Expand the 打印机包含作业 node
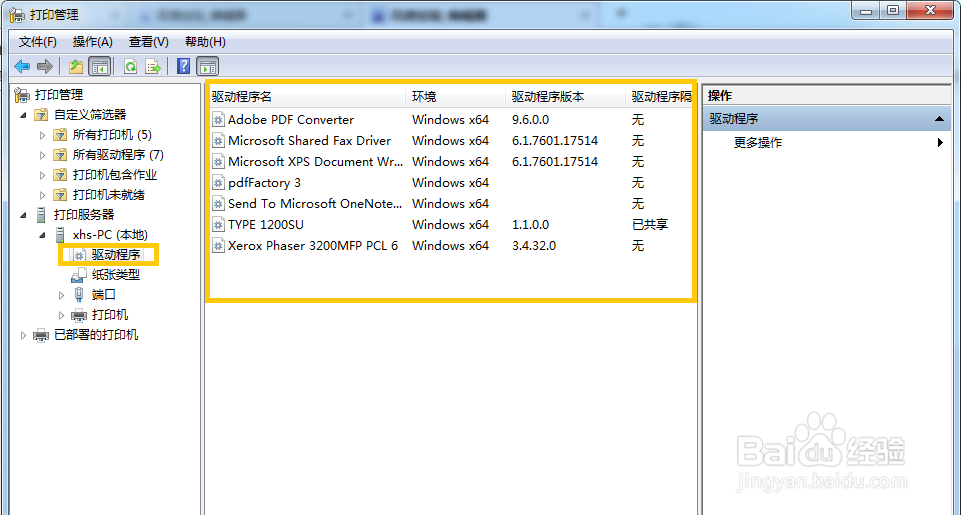The image size is (961, 515). click(42, 175)
